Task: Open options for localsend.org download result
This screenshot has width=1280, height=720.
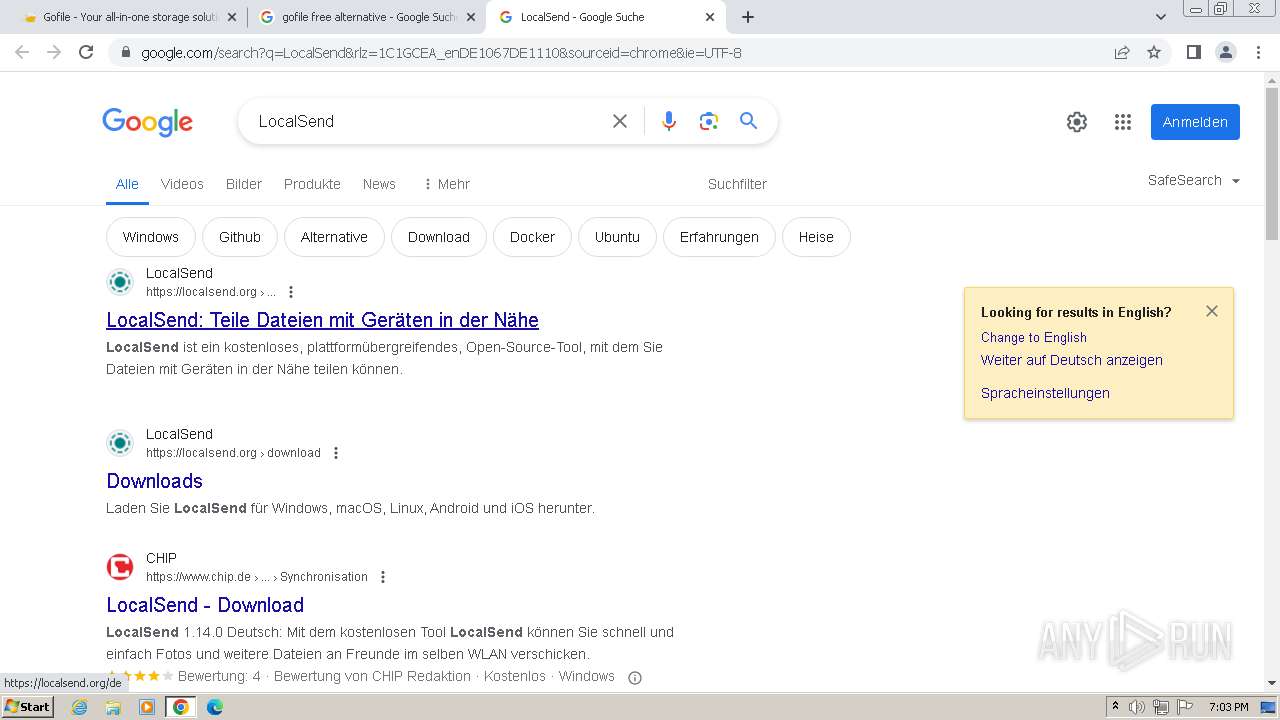Action: pos(336,453)
